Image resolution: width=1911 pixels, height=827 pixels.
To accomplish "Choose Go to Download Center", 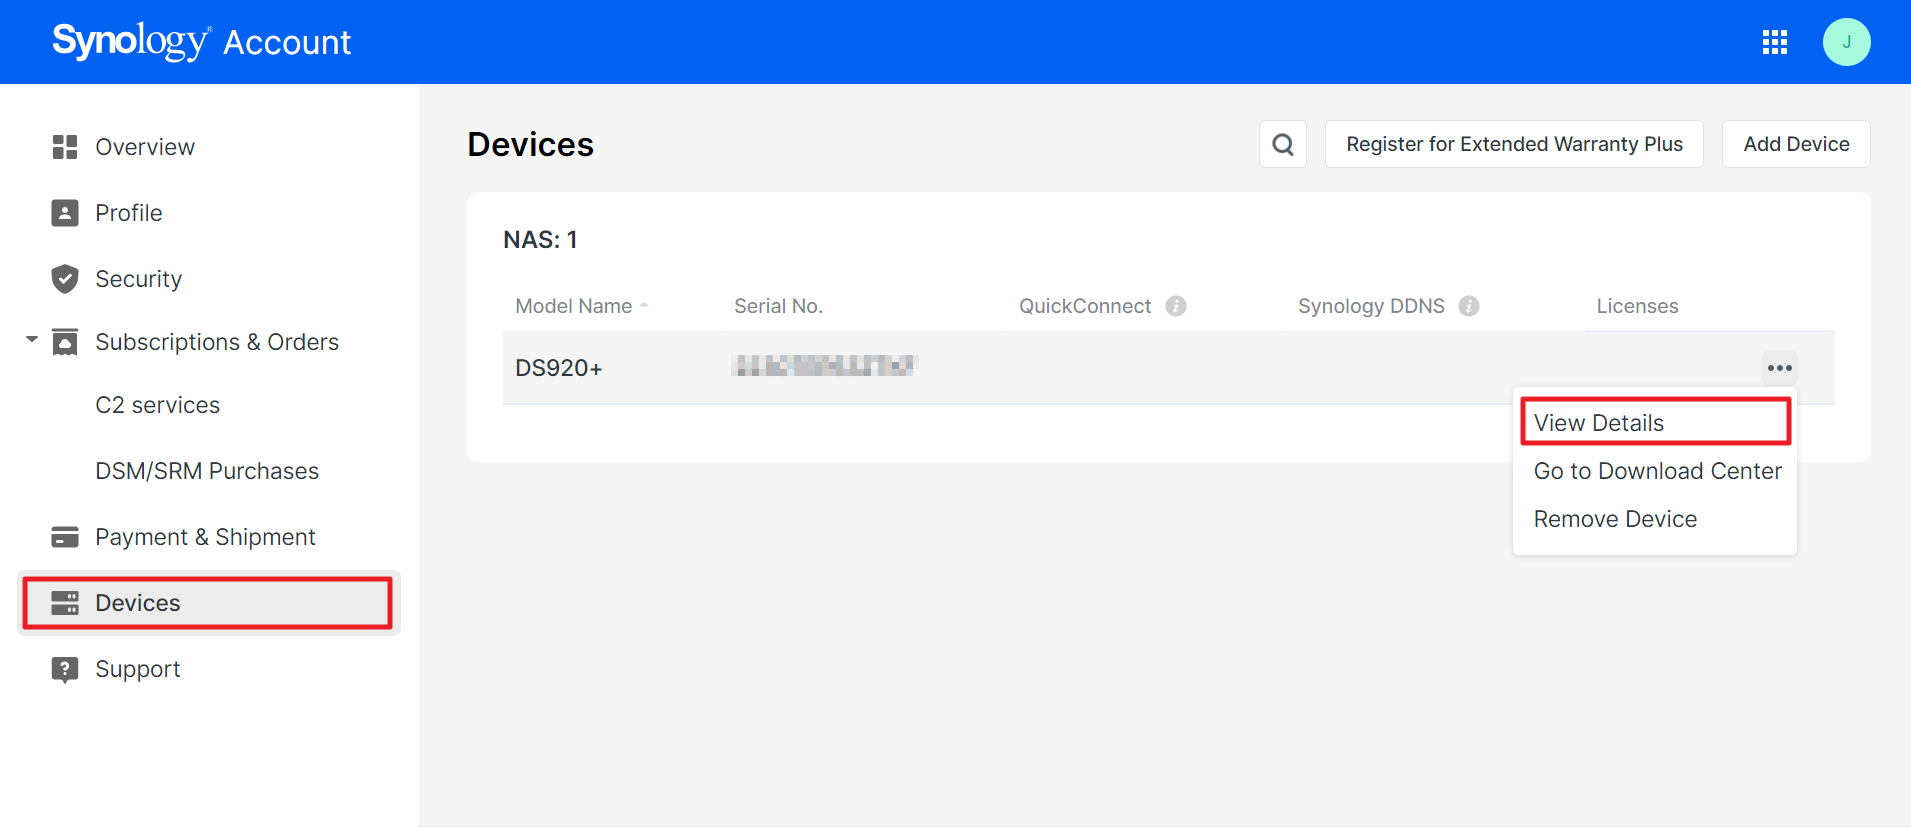I will click(x=1657, y=471).
